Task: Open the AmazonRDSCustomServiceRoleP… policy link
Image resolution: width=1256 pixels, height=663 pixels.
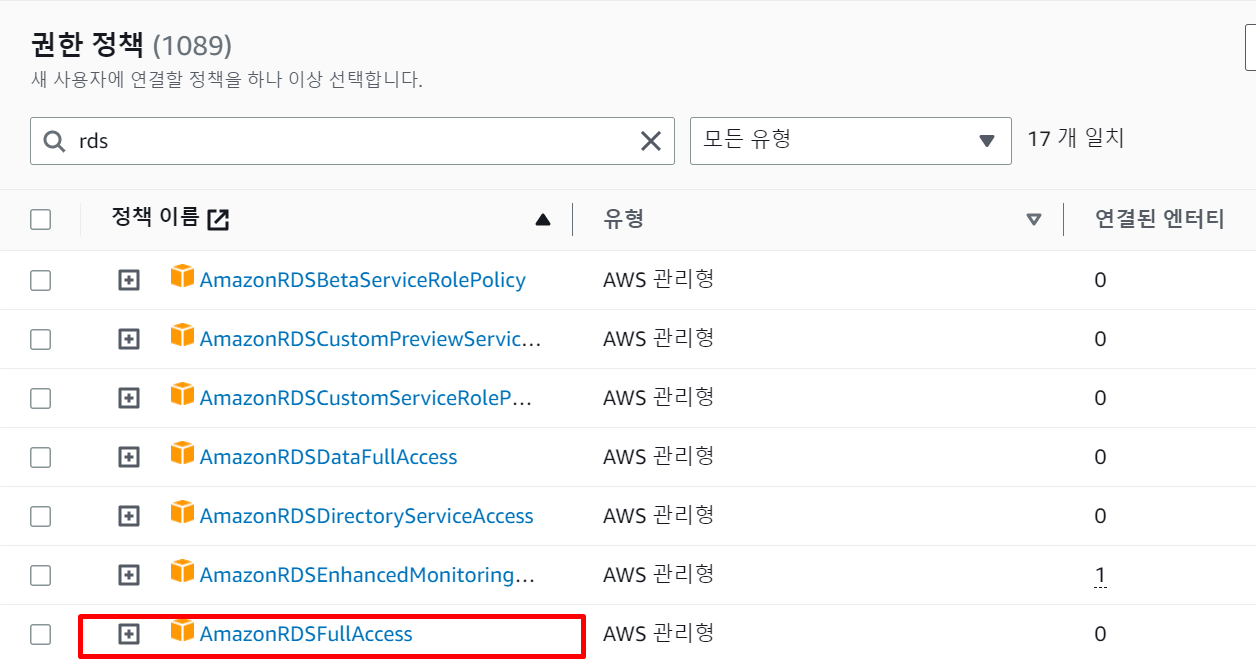Action: (x=366, y=398)
